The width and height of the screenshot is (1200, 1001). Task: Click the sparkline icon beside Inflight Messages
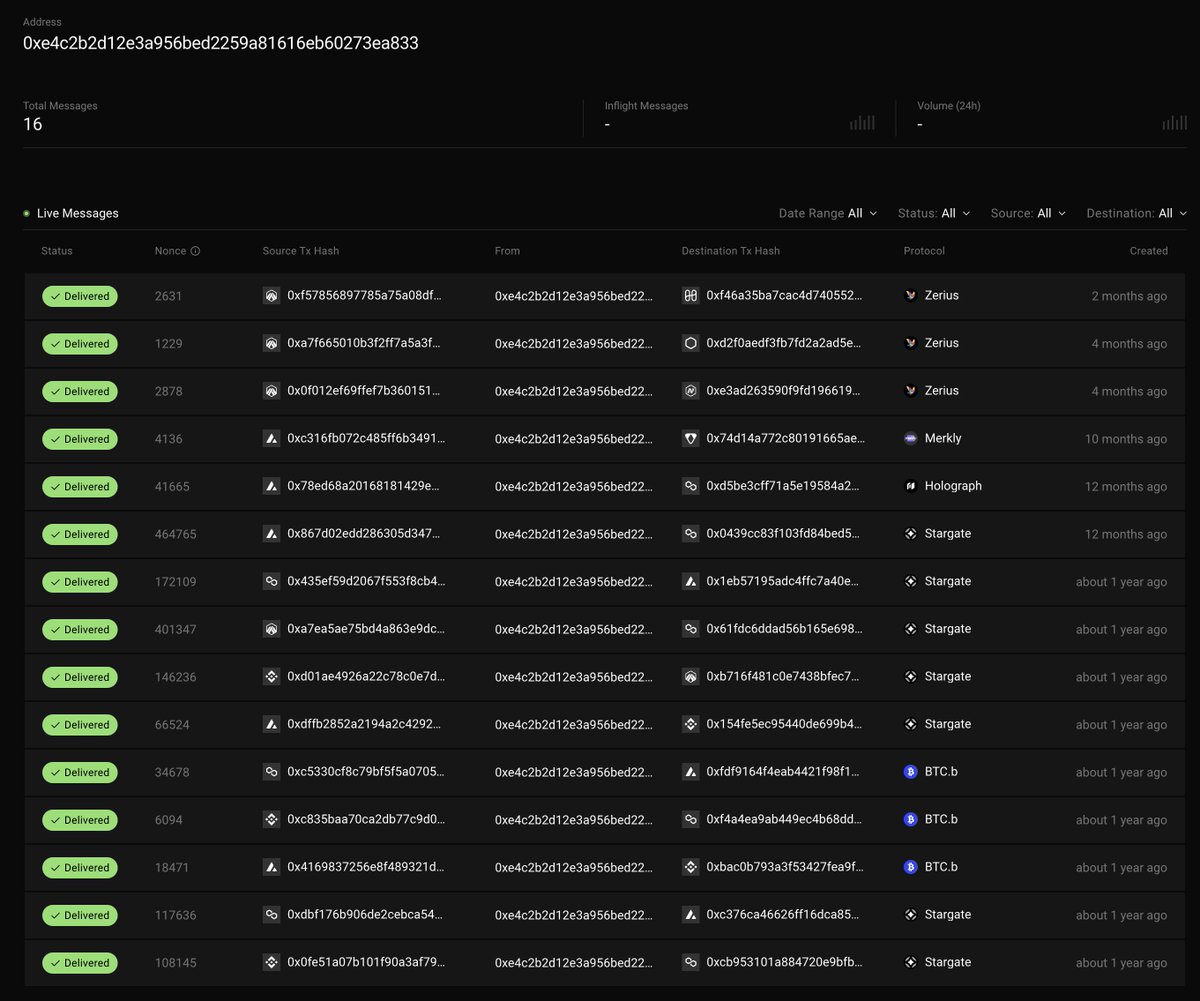click(862, 122)
